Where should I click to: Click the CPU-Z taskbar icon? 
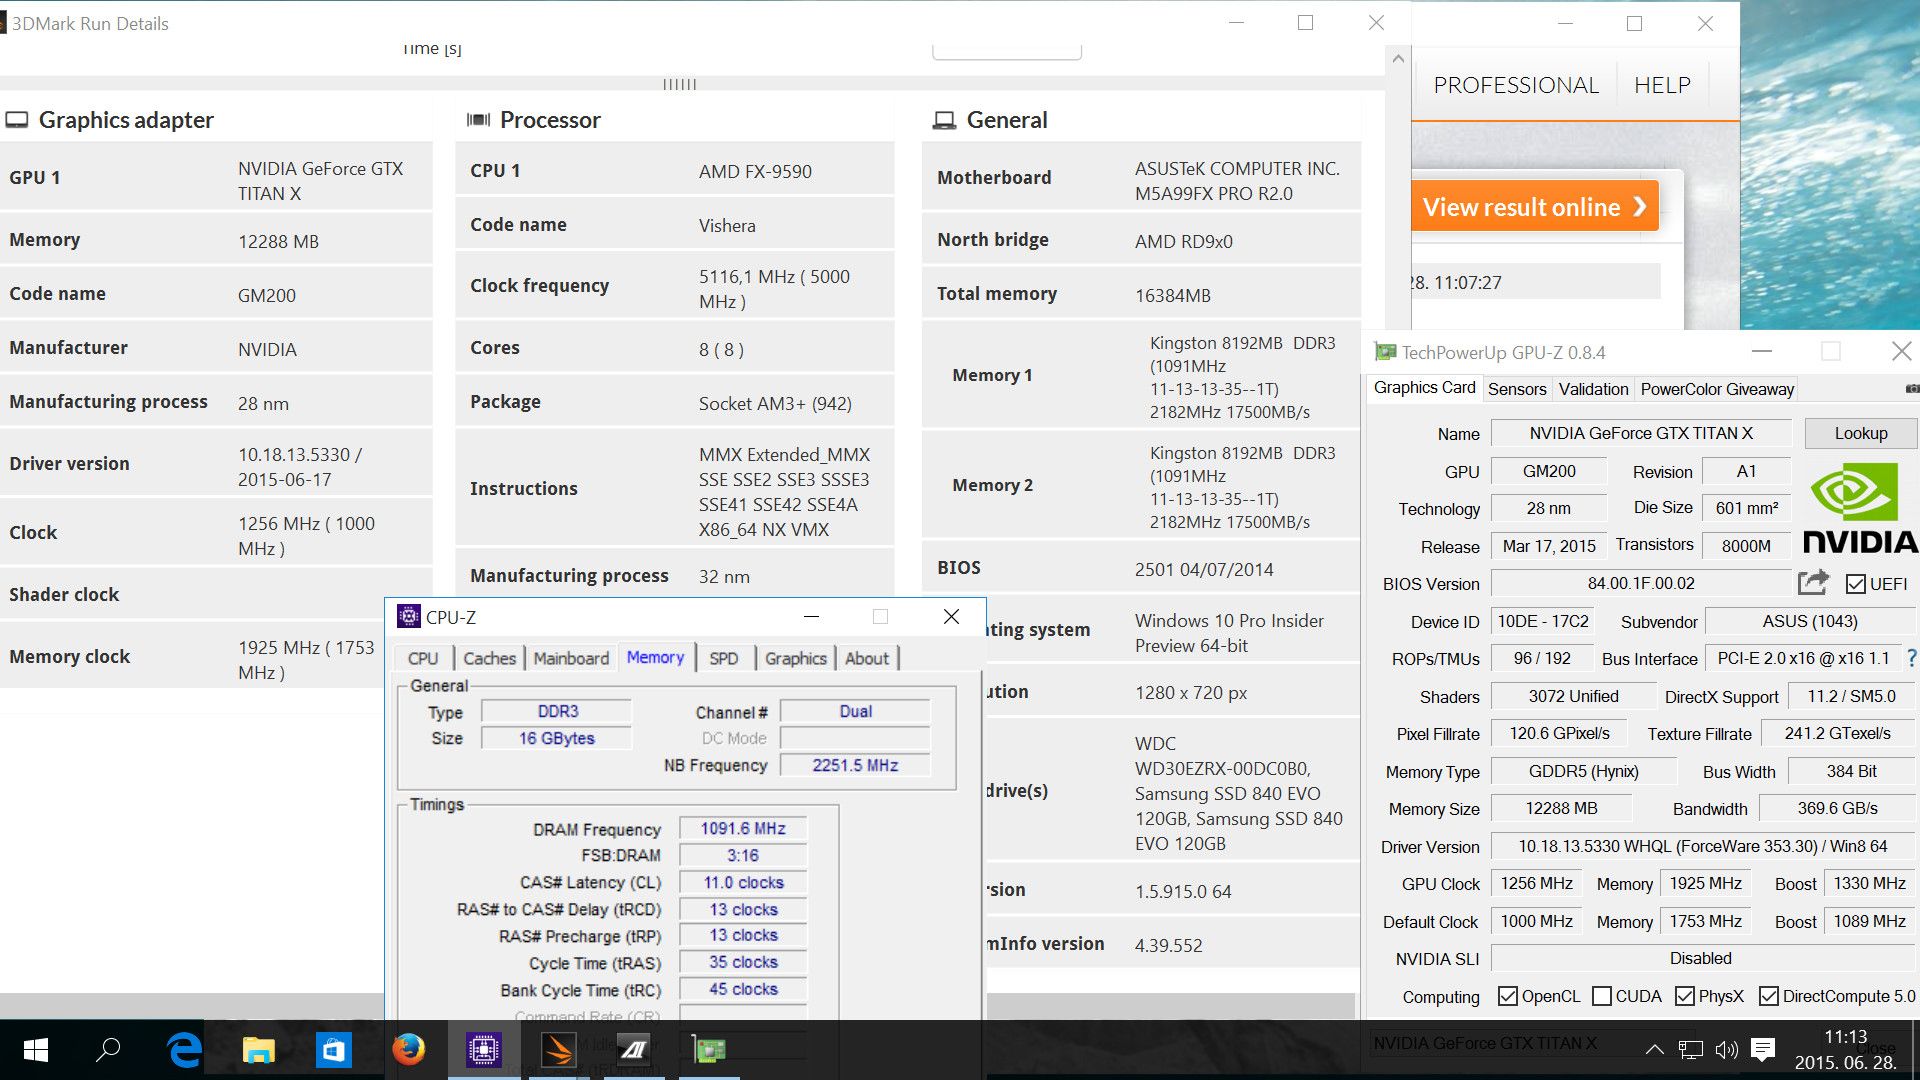point(483,1050)
